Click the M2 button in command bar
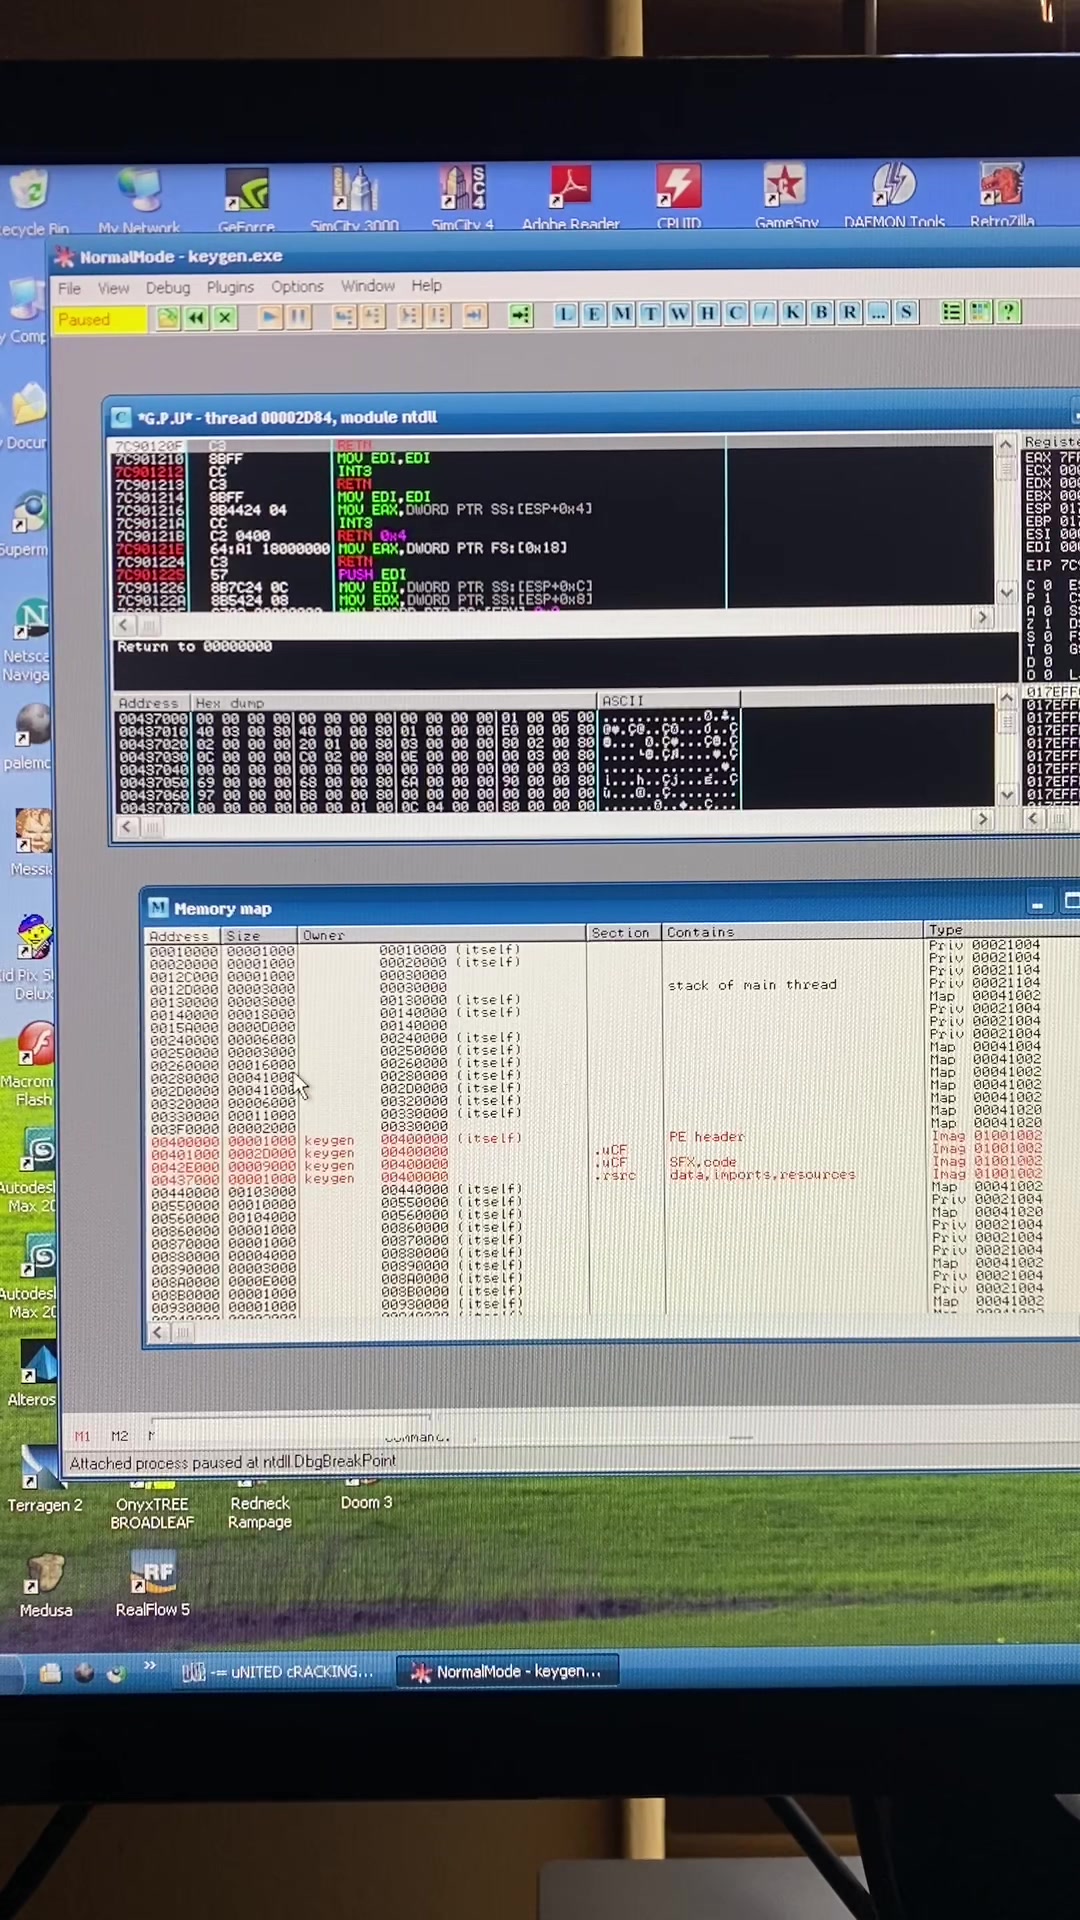 tap(119, 1436)
